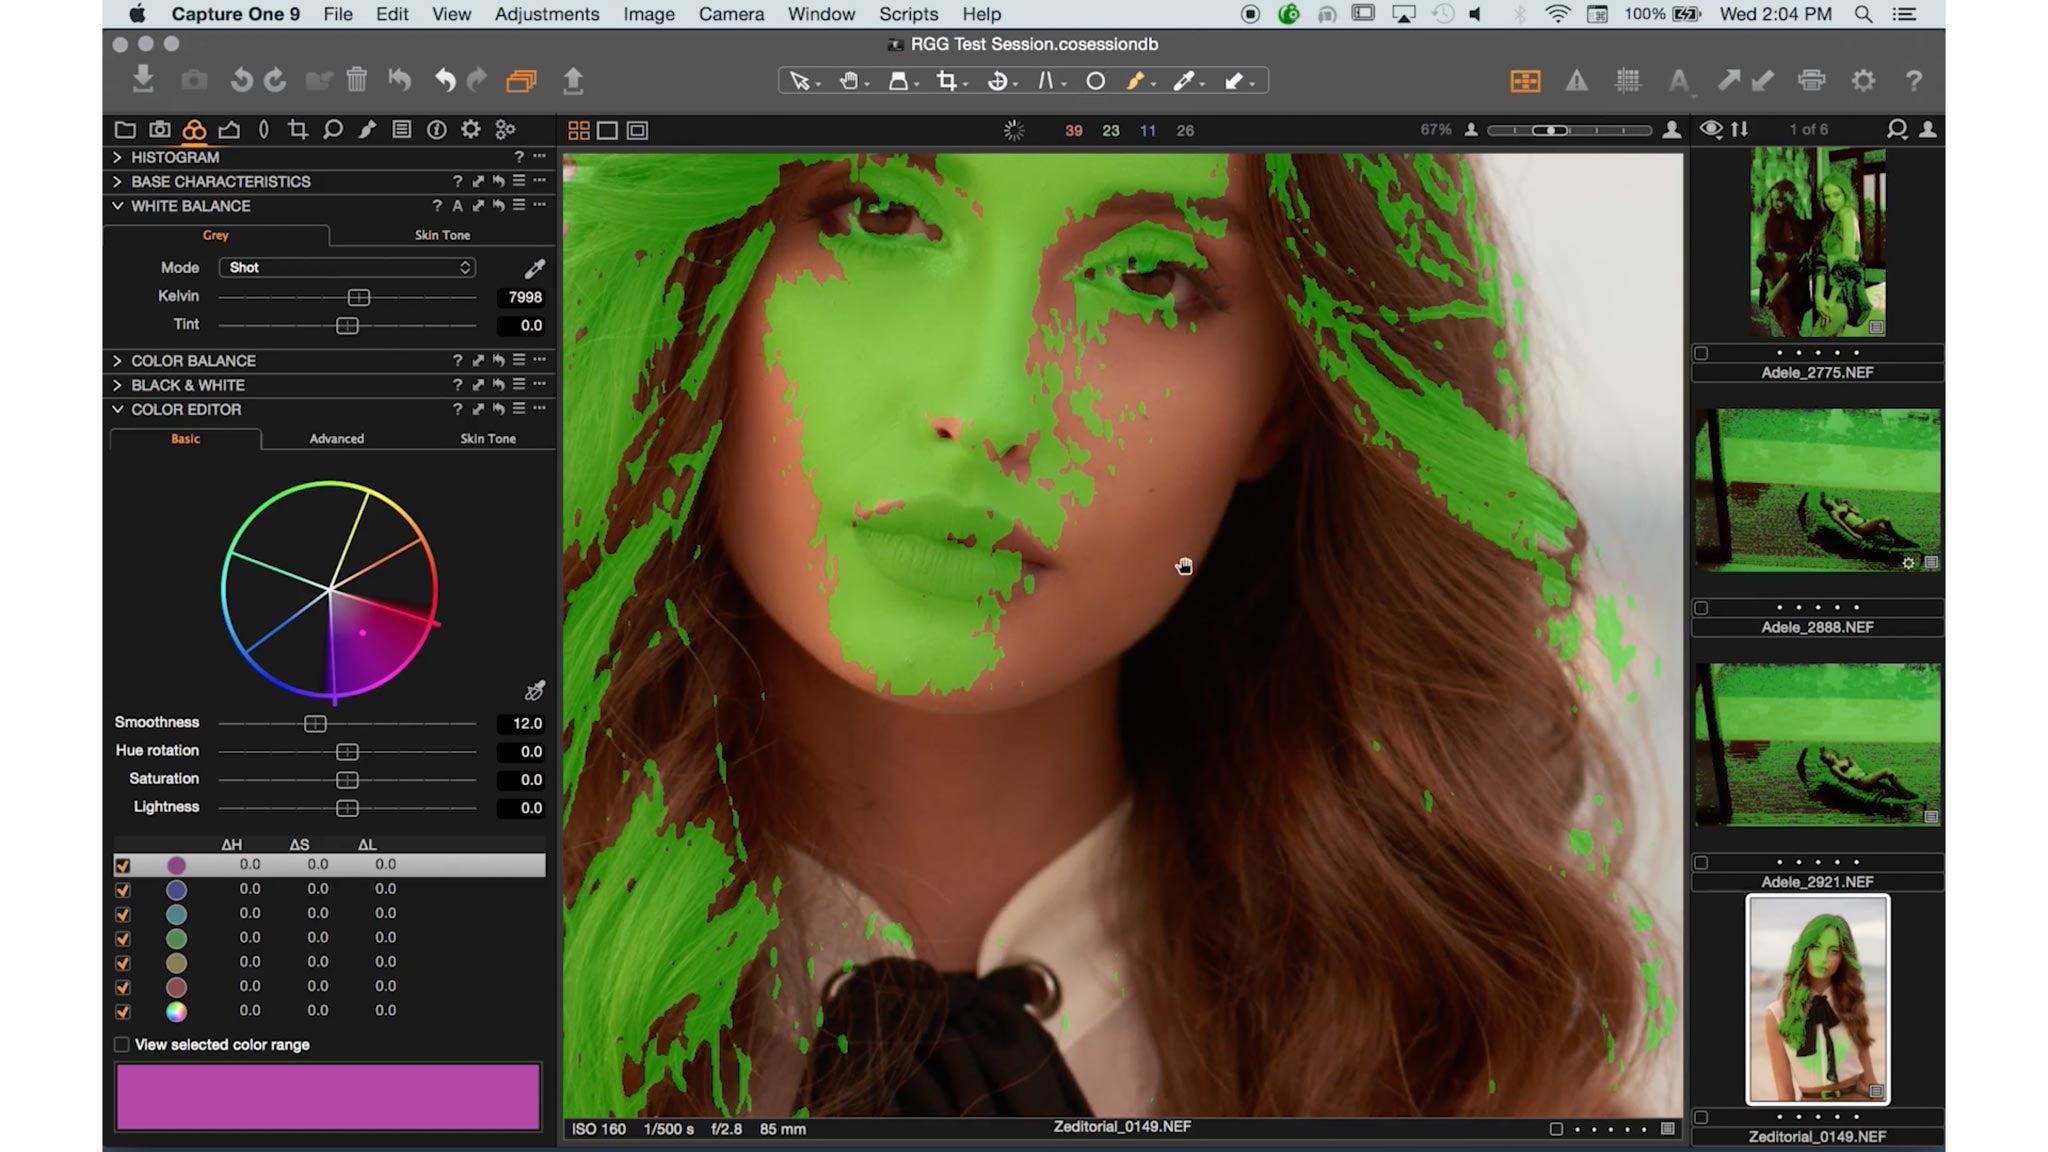The image size is (2048, 1152).
Task: Toggle the multi-view grid icon above the viewer
Action: coord(578,130)
